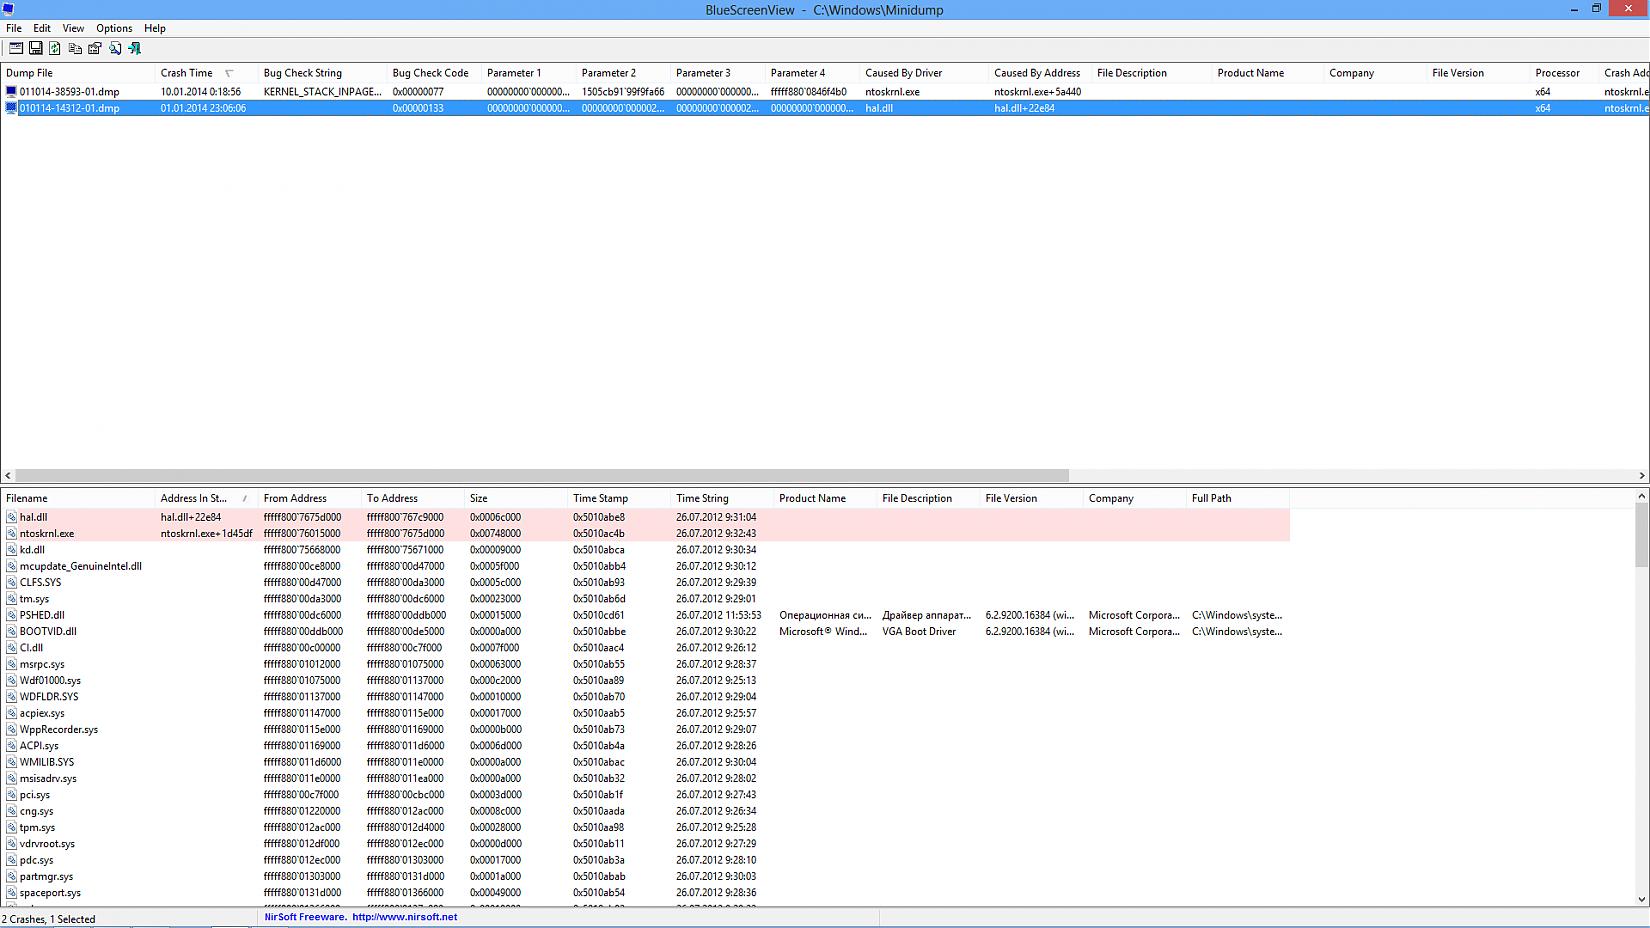Click the Save Selected Items floppy icon
Image resolution: width=1650 pixels, height=928 pixels.
[35, 48]
